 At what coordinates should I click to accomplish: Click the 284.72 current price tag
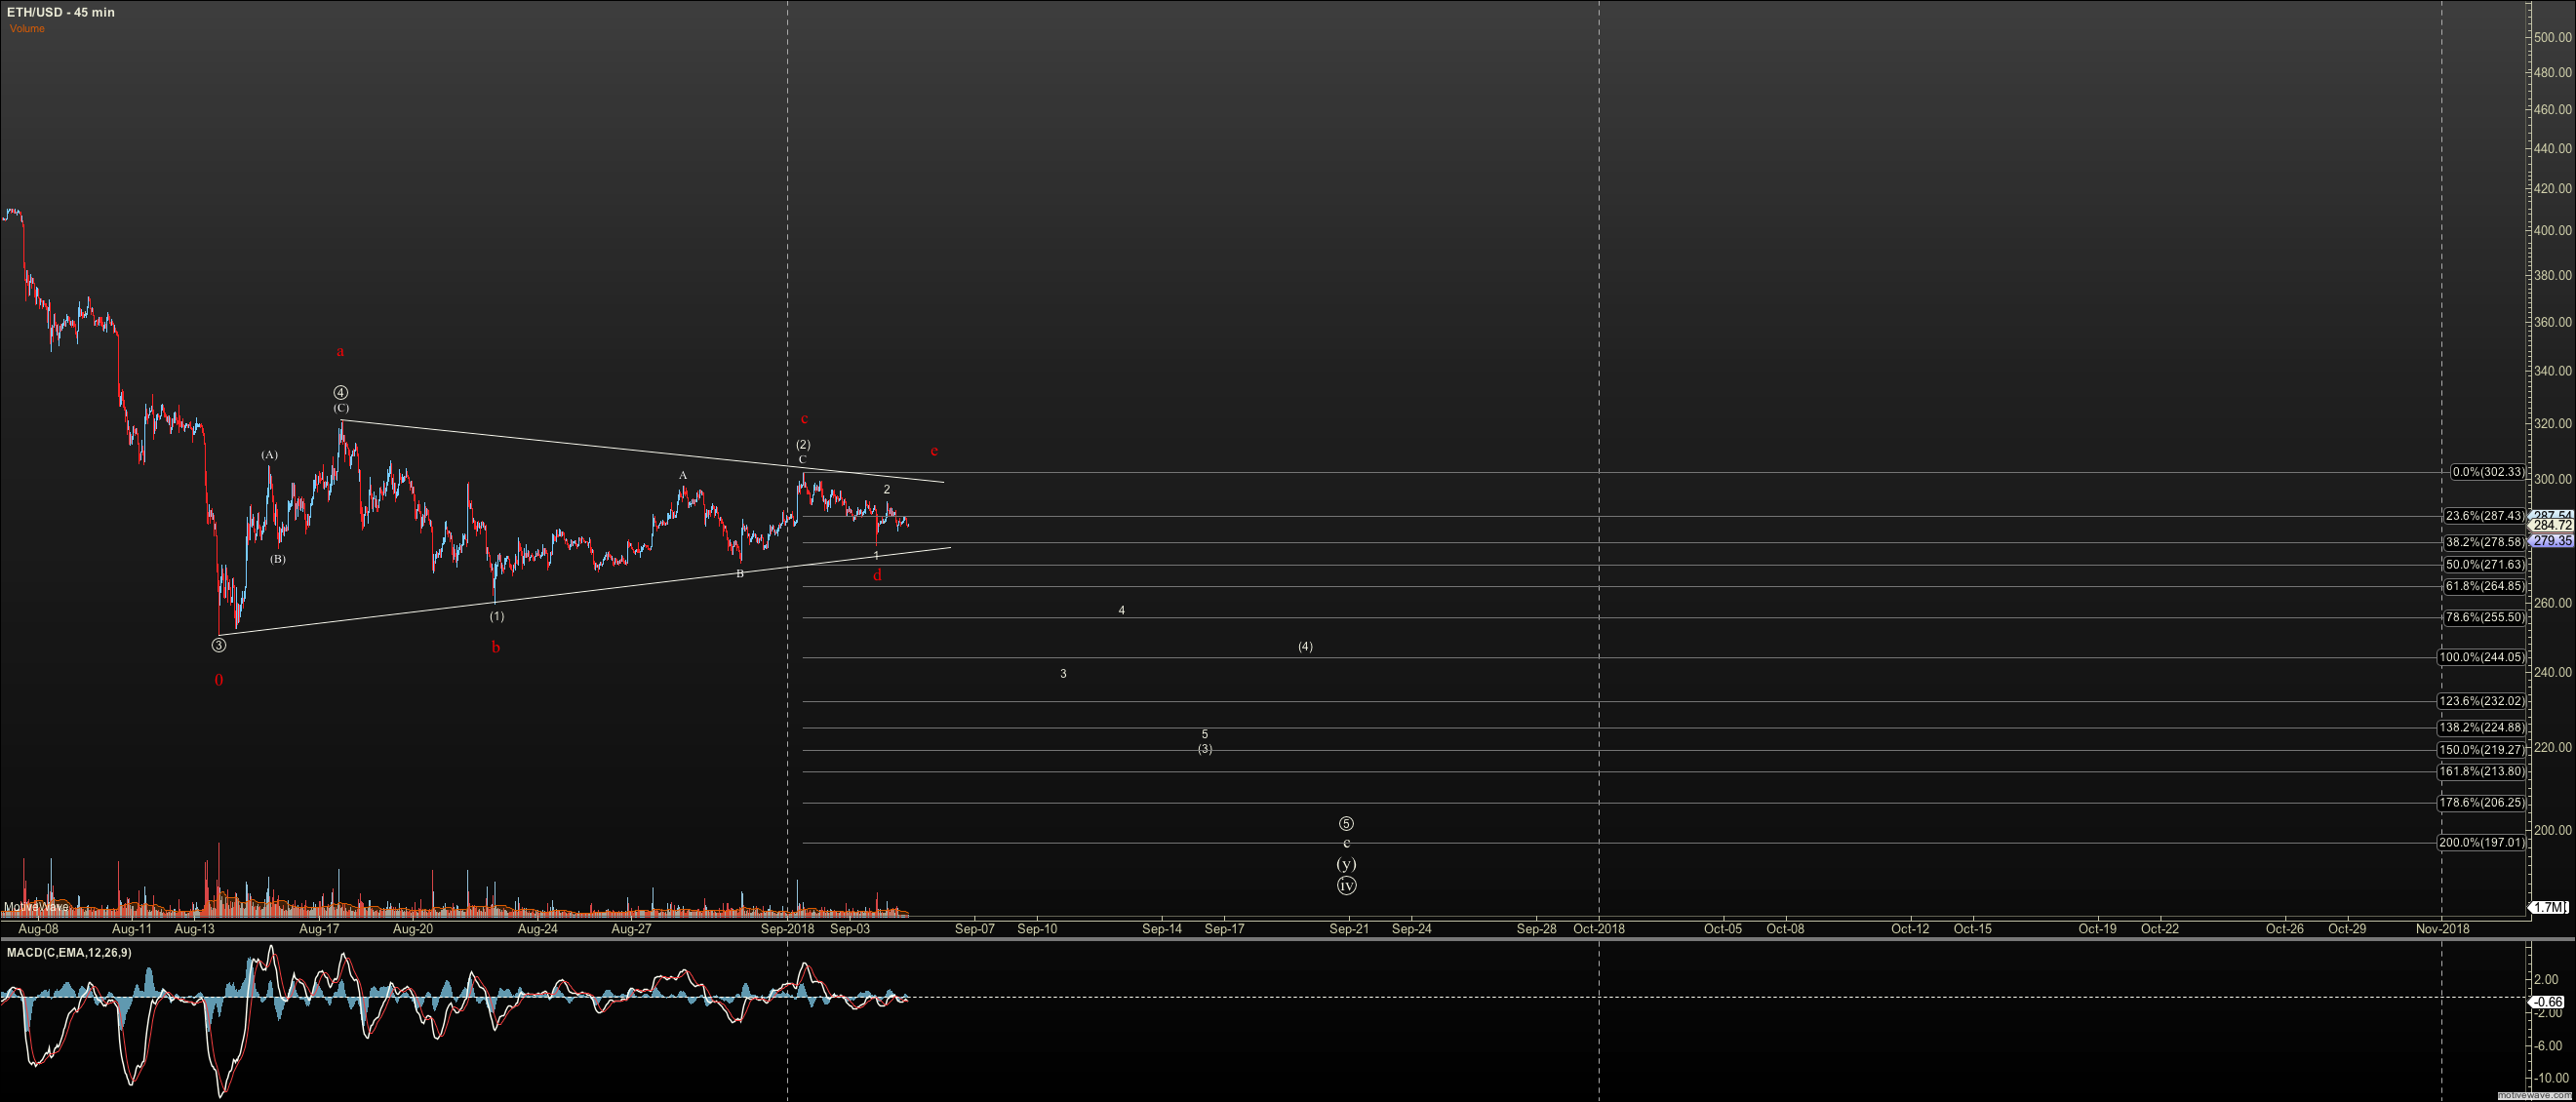[x=2552, y=525]
